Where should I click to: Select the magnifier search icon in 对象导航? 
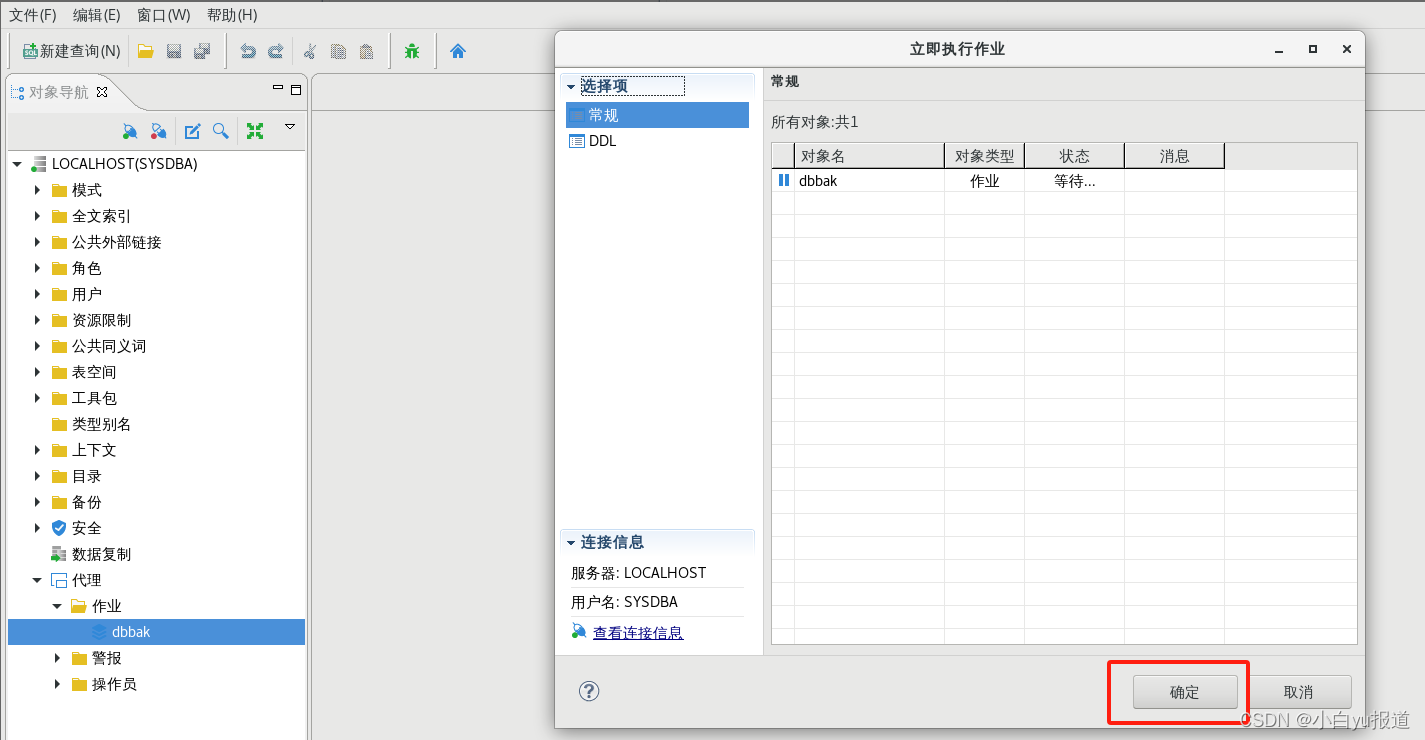221,130
